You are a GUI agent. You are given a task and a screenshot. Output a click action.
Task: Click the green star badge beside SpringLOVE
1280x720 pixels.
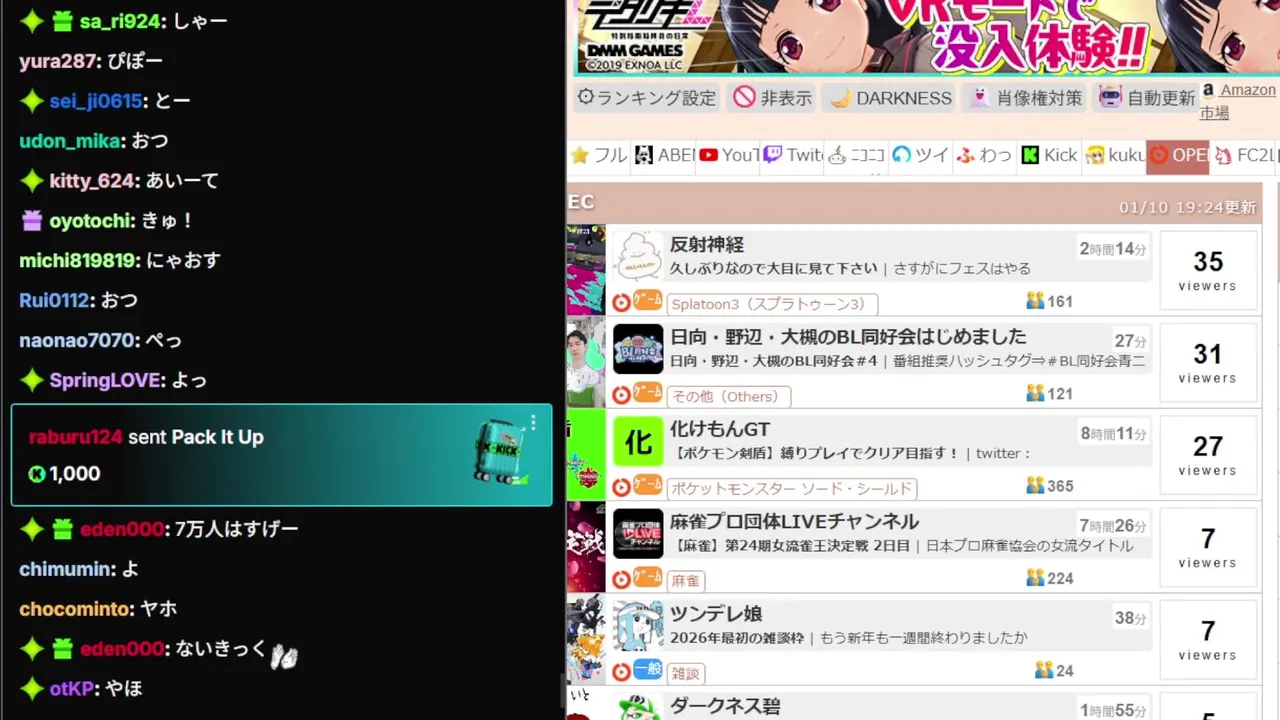(32, 380)
